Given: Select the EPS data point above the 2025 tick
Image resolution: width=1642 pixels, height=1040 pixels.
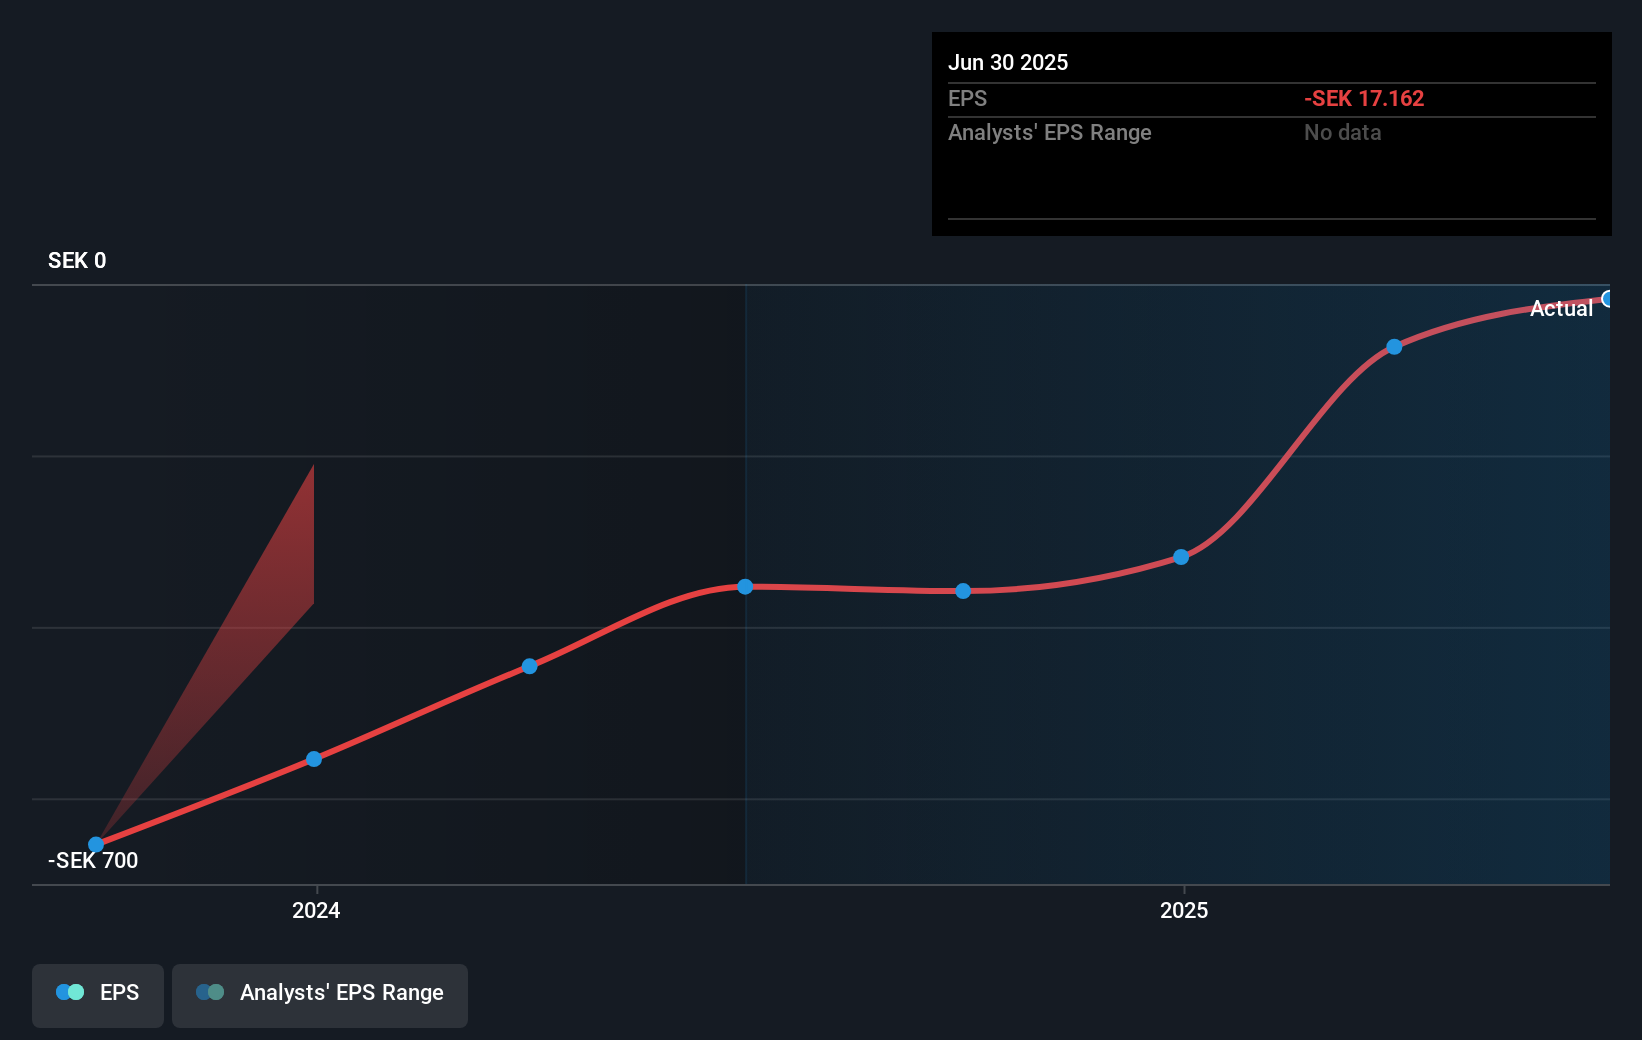Looking at the screenshot, I should (x=1181, y=557).
